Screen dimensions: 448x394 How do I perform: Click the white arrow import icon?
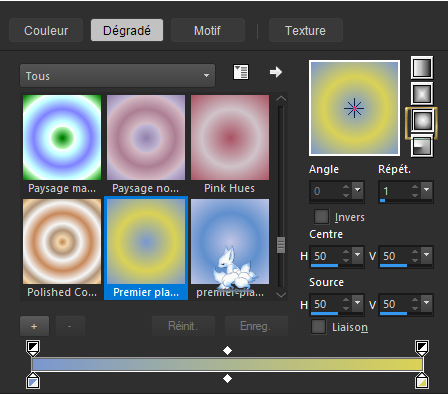click(x=276, y=72)
